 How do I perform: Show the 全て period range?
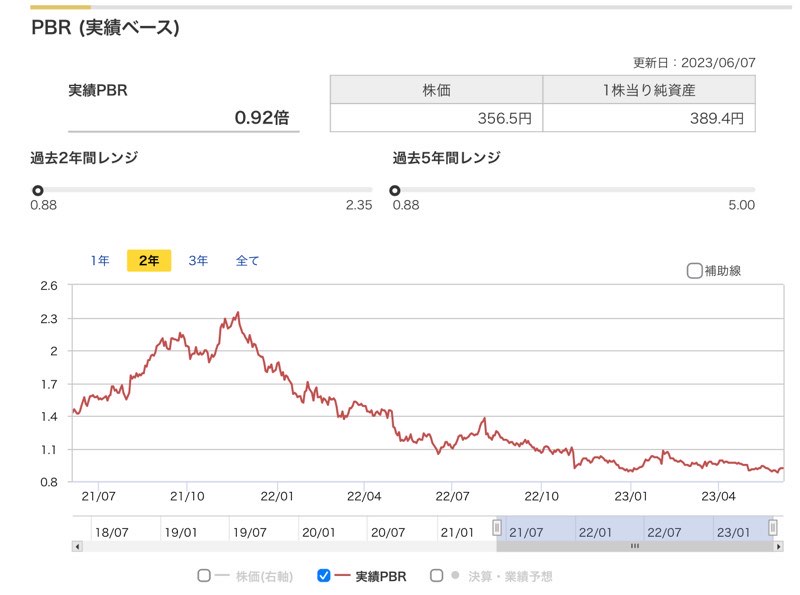point(247,261)
